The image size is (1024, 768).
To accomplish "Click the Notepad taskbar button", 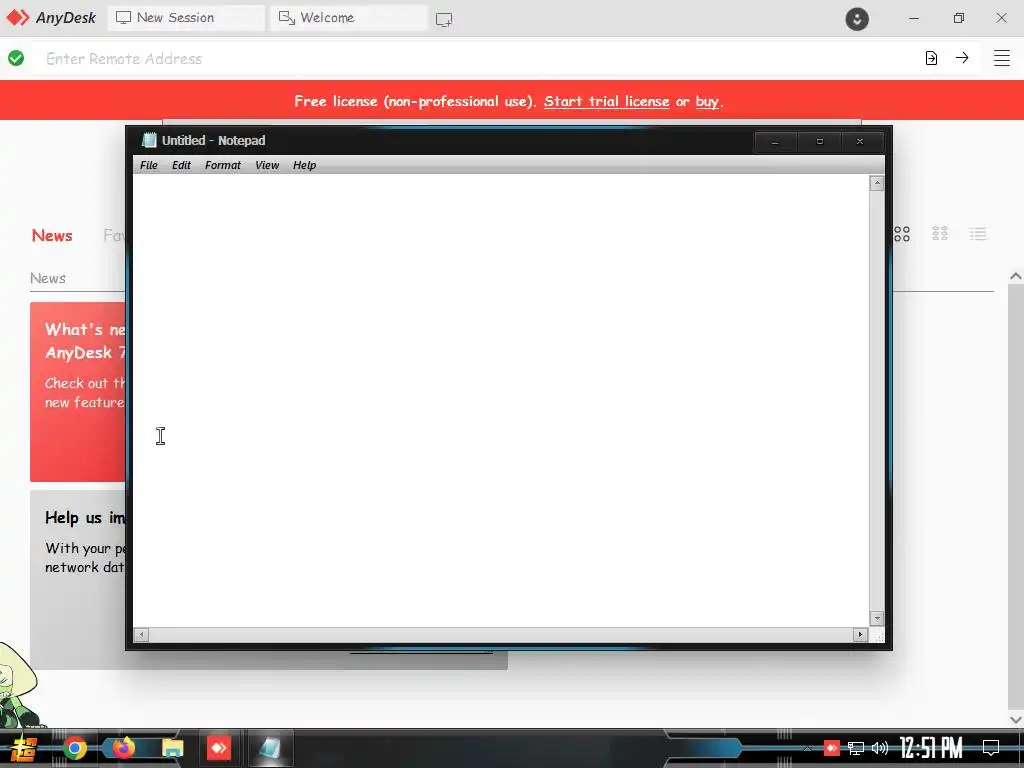I will [x=270, y=748].
